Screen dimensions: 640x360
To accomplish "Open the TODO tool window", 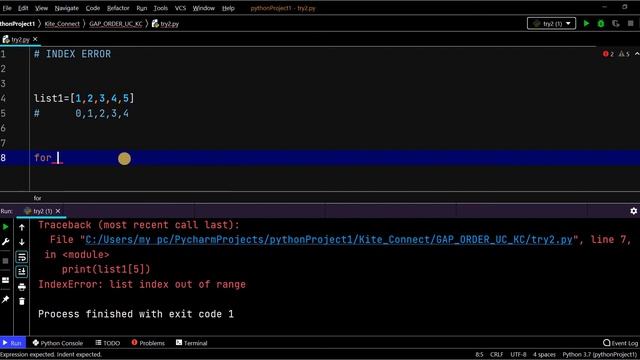I will [108, 343].
